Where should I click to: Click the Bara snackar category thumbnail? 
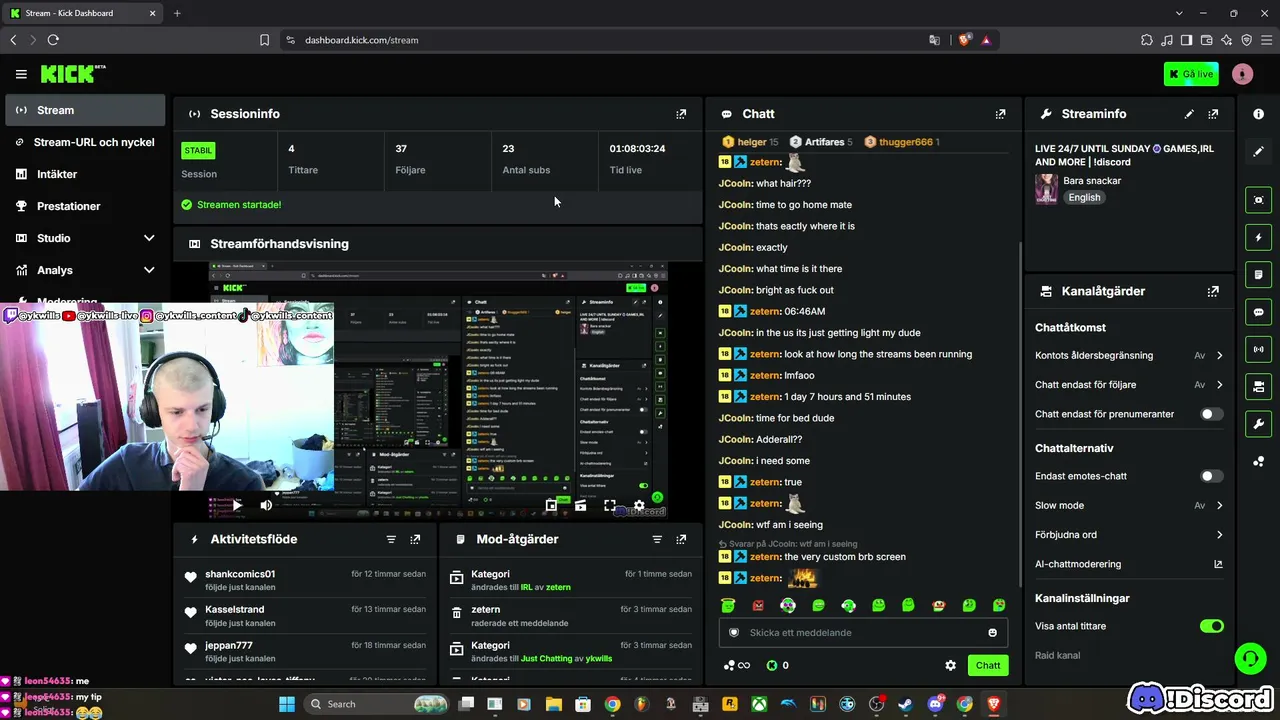pyautogui.click(x=1046, y=189)
